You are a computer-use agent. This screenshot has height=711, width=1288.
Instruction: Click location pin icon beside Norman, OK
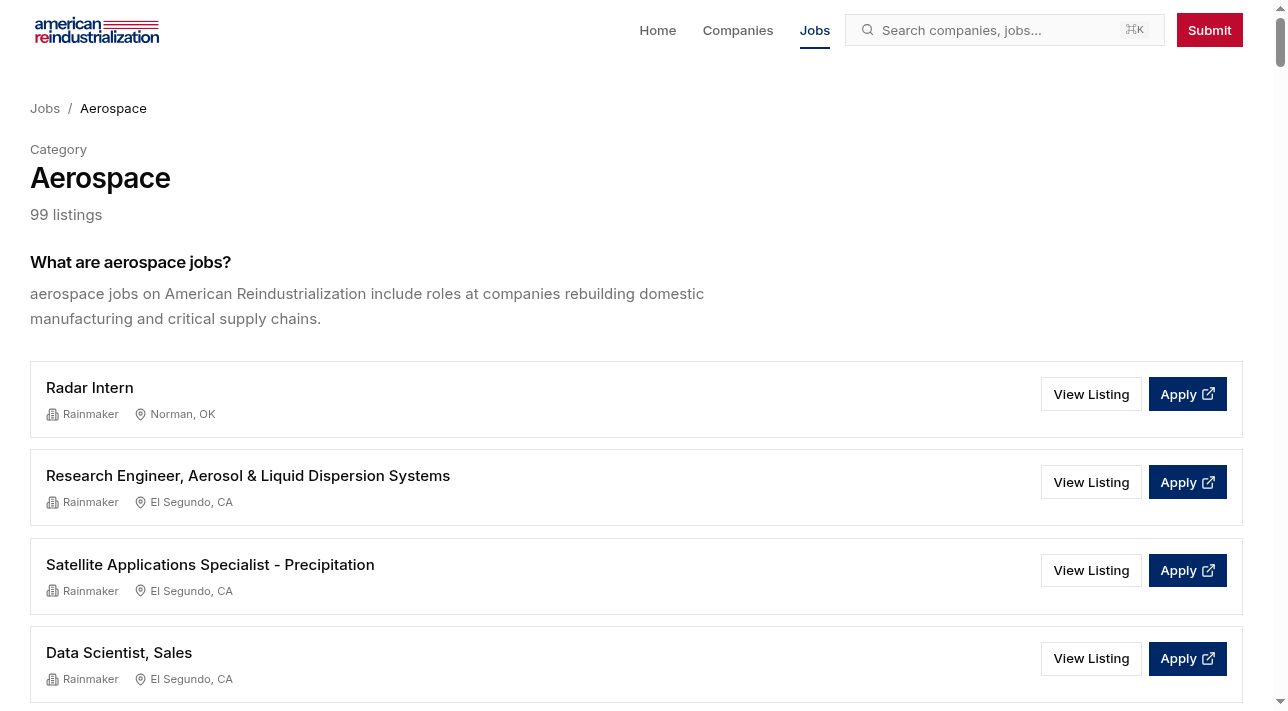[141, 414]
